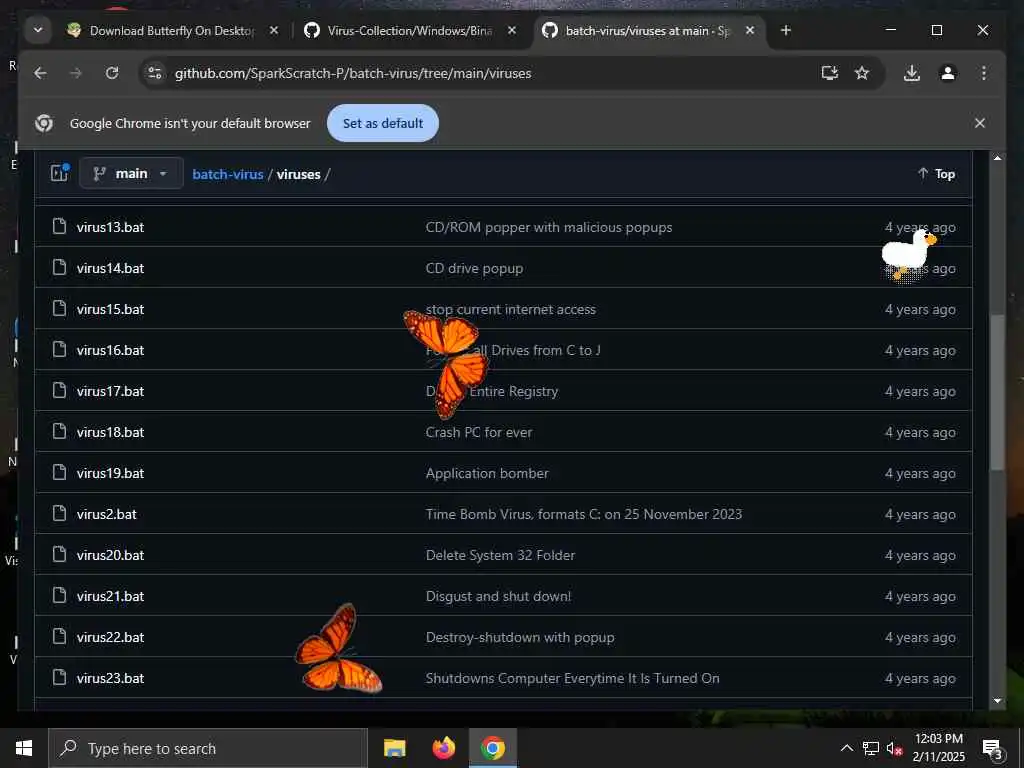Open Windows Start menu
Screen dimensions: 1024x768
pos(24,748)
